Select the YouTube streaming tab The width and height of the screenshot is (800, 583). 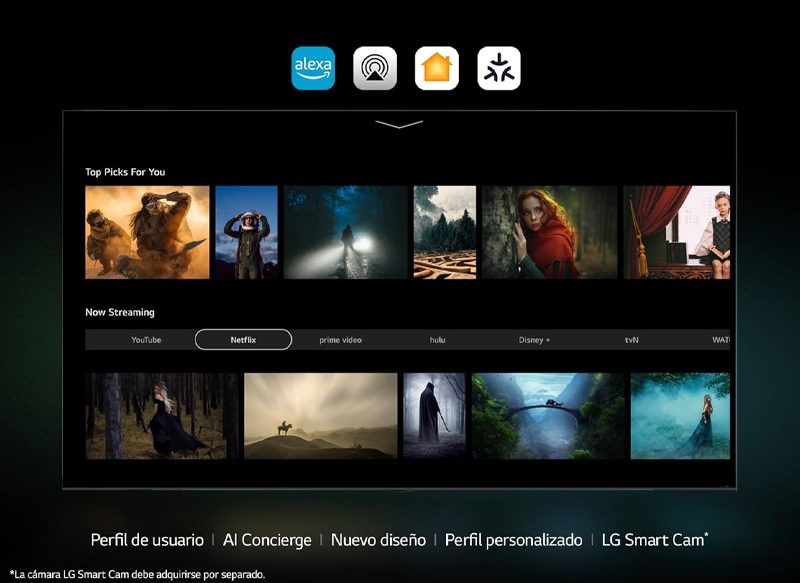coord(146,340)
